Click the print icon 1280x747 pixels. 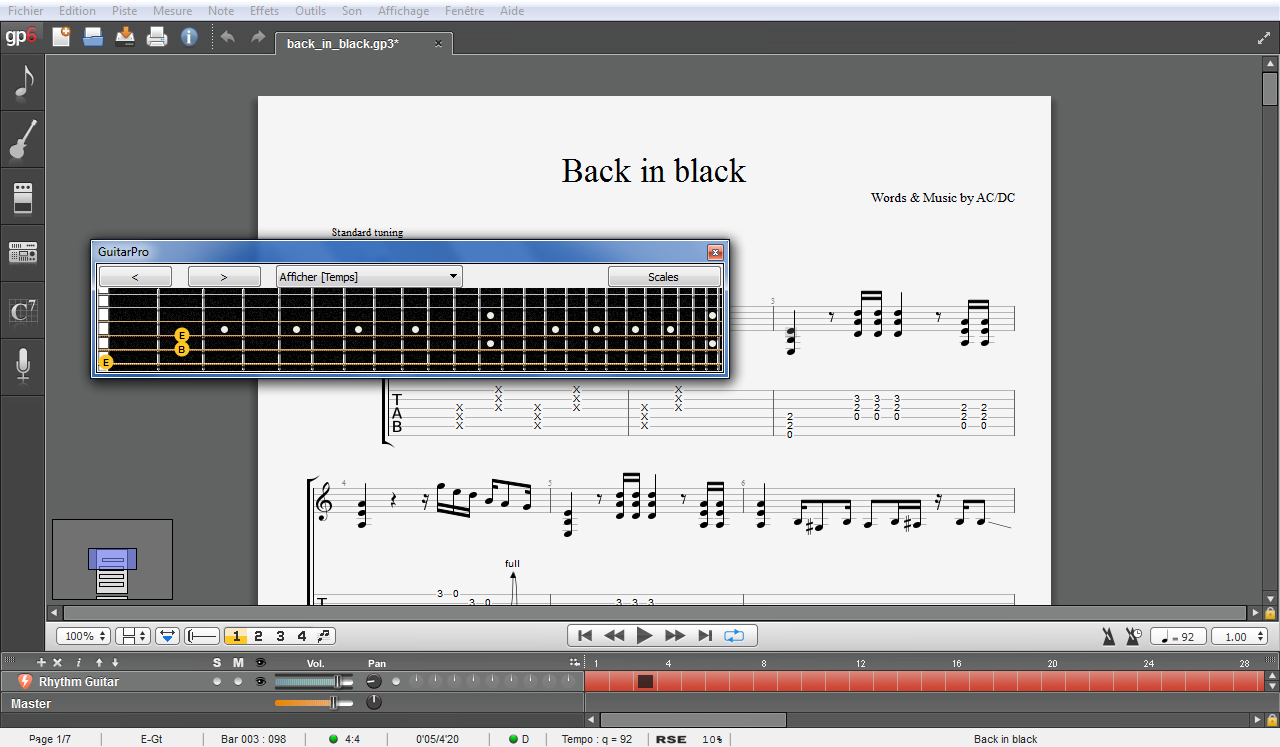[x=157, y=37]
